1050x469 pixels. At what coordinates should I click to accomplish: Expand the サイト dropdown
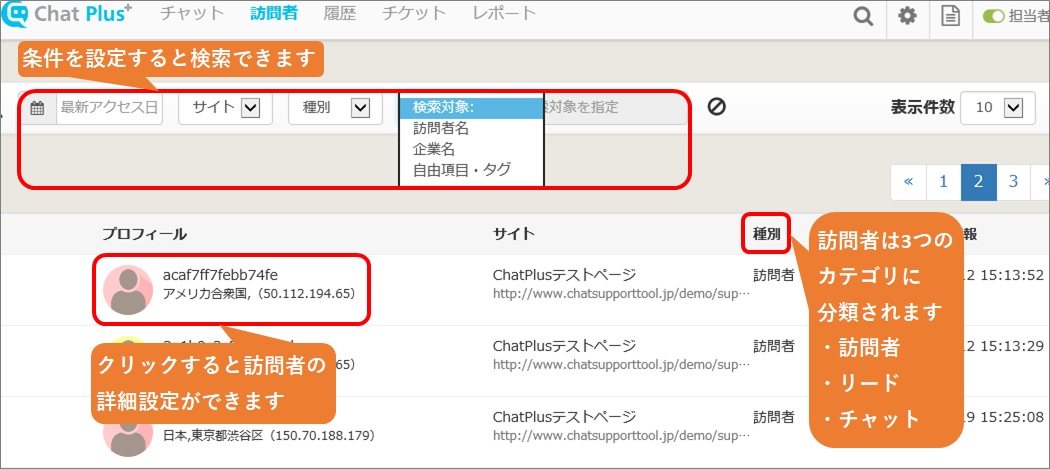[225, 107]
